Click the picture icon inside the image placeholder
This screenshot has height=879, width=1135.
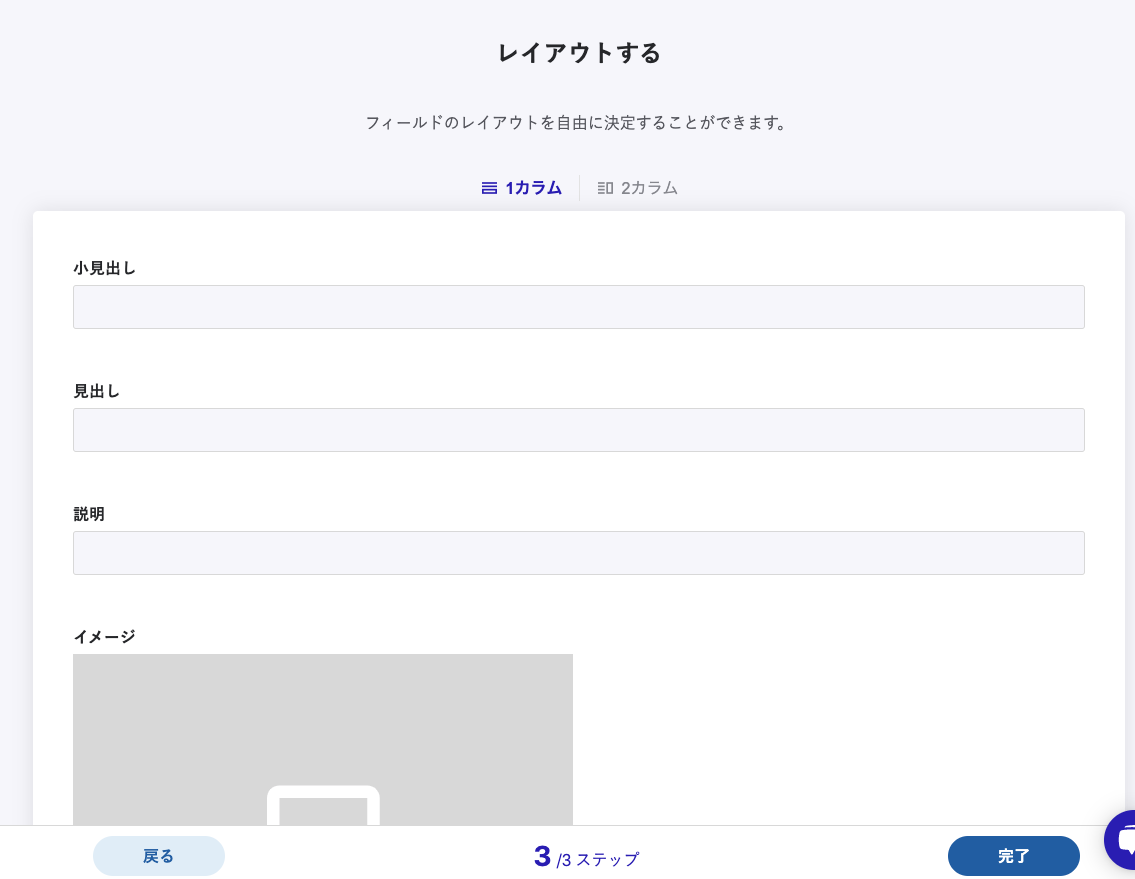pos(323,806)
